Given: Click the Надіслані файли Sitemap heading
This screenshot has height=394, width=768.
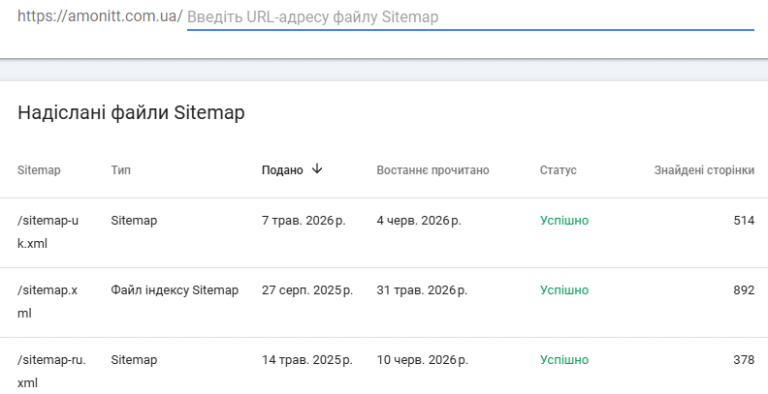Looking at the screenshot, I should (131, 113).
